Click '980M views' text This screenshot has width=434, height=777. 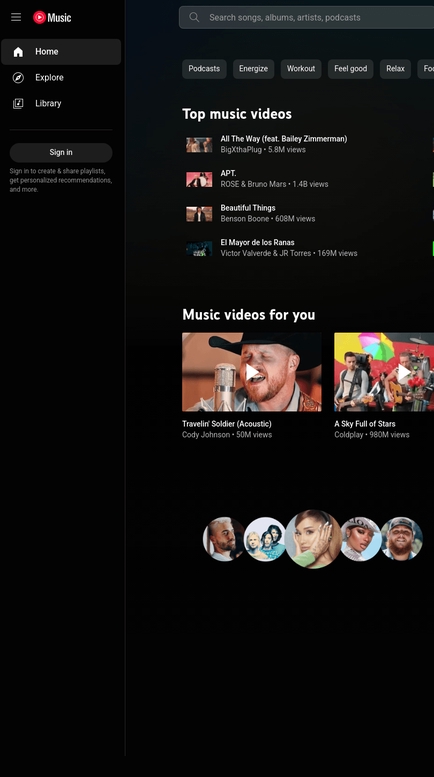point(389,435)
